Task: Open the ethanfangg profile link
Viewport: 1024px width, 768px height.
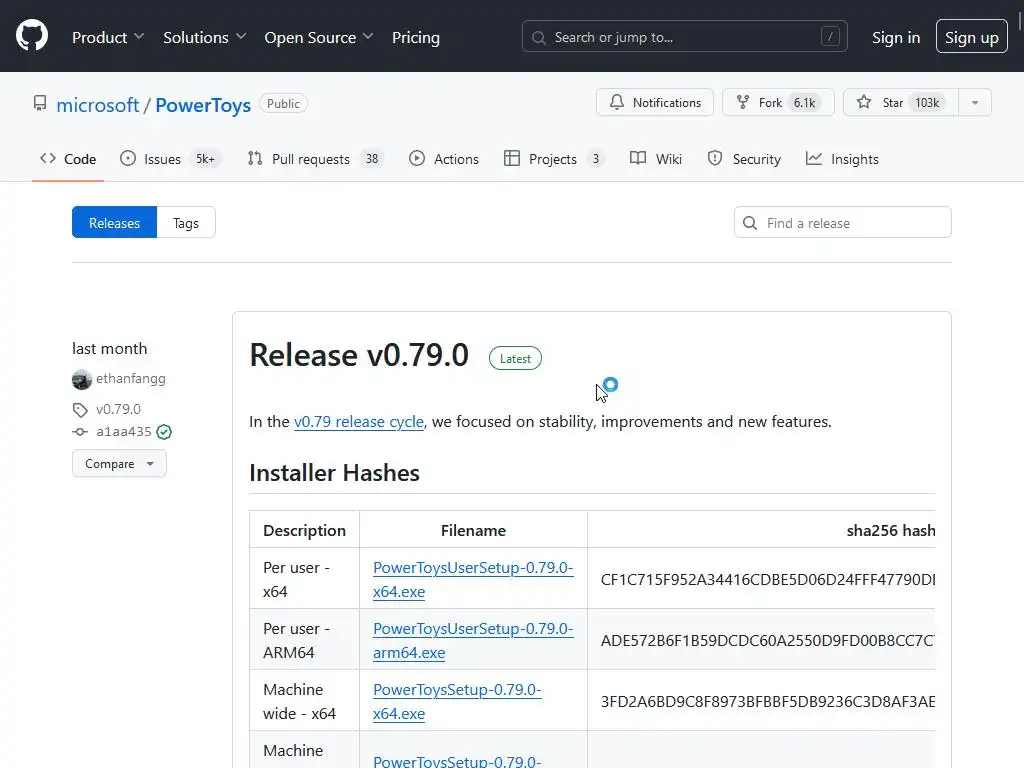Action: point(131,378)
